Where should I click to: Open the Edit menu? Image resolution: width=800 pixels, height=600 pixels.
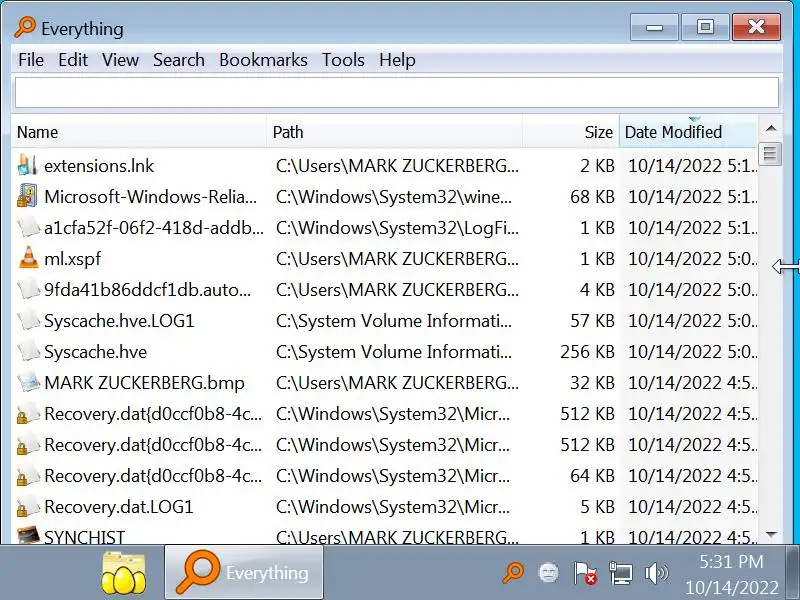pyautogui.click(x=73, y=60)
